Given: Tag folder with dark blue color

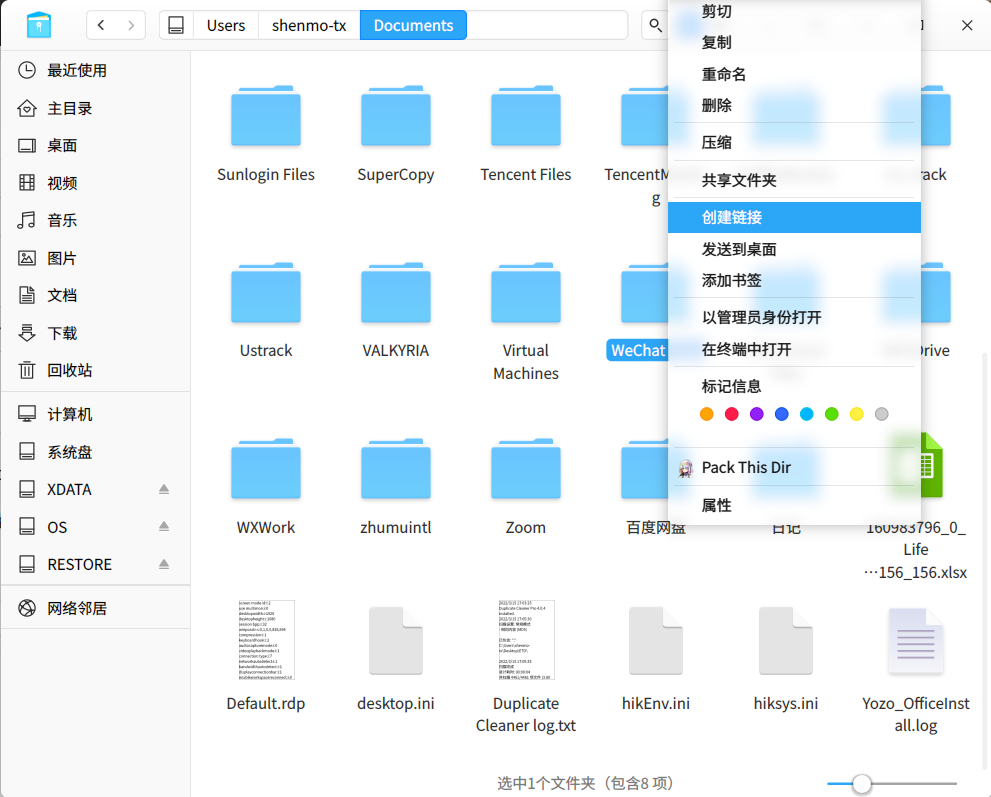Looking at the screenshot, I should point(782,414).
